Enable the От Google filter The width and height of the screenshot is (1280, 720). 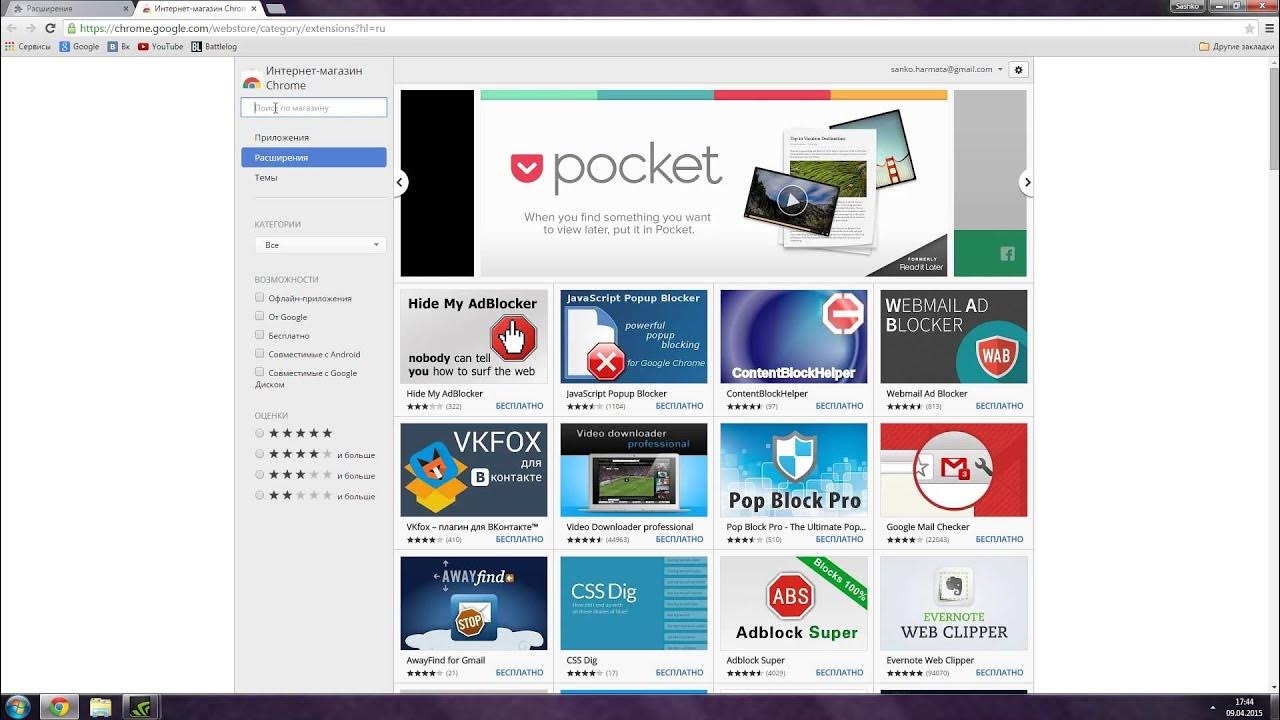click(260, 316)
